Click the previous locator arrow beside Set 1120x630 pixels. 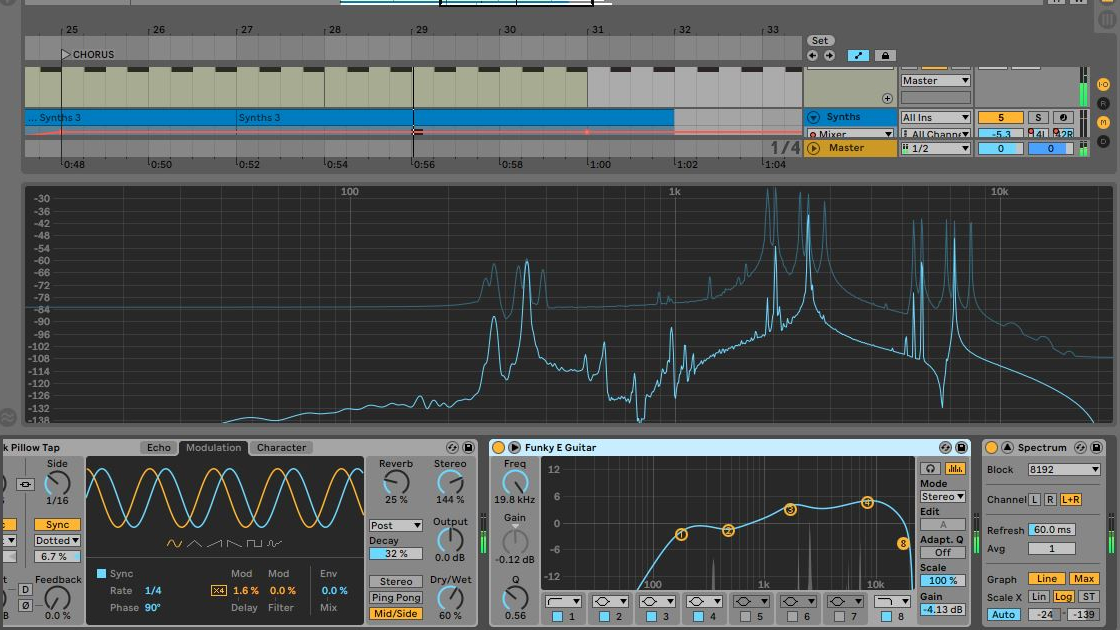[x=812, y=55]
